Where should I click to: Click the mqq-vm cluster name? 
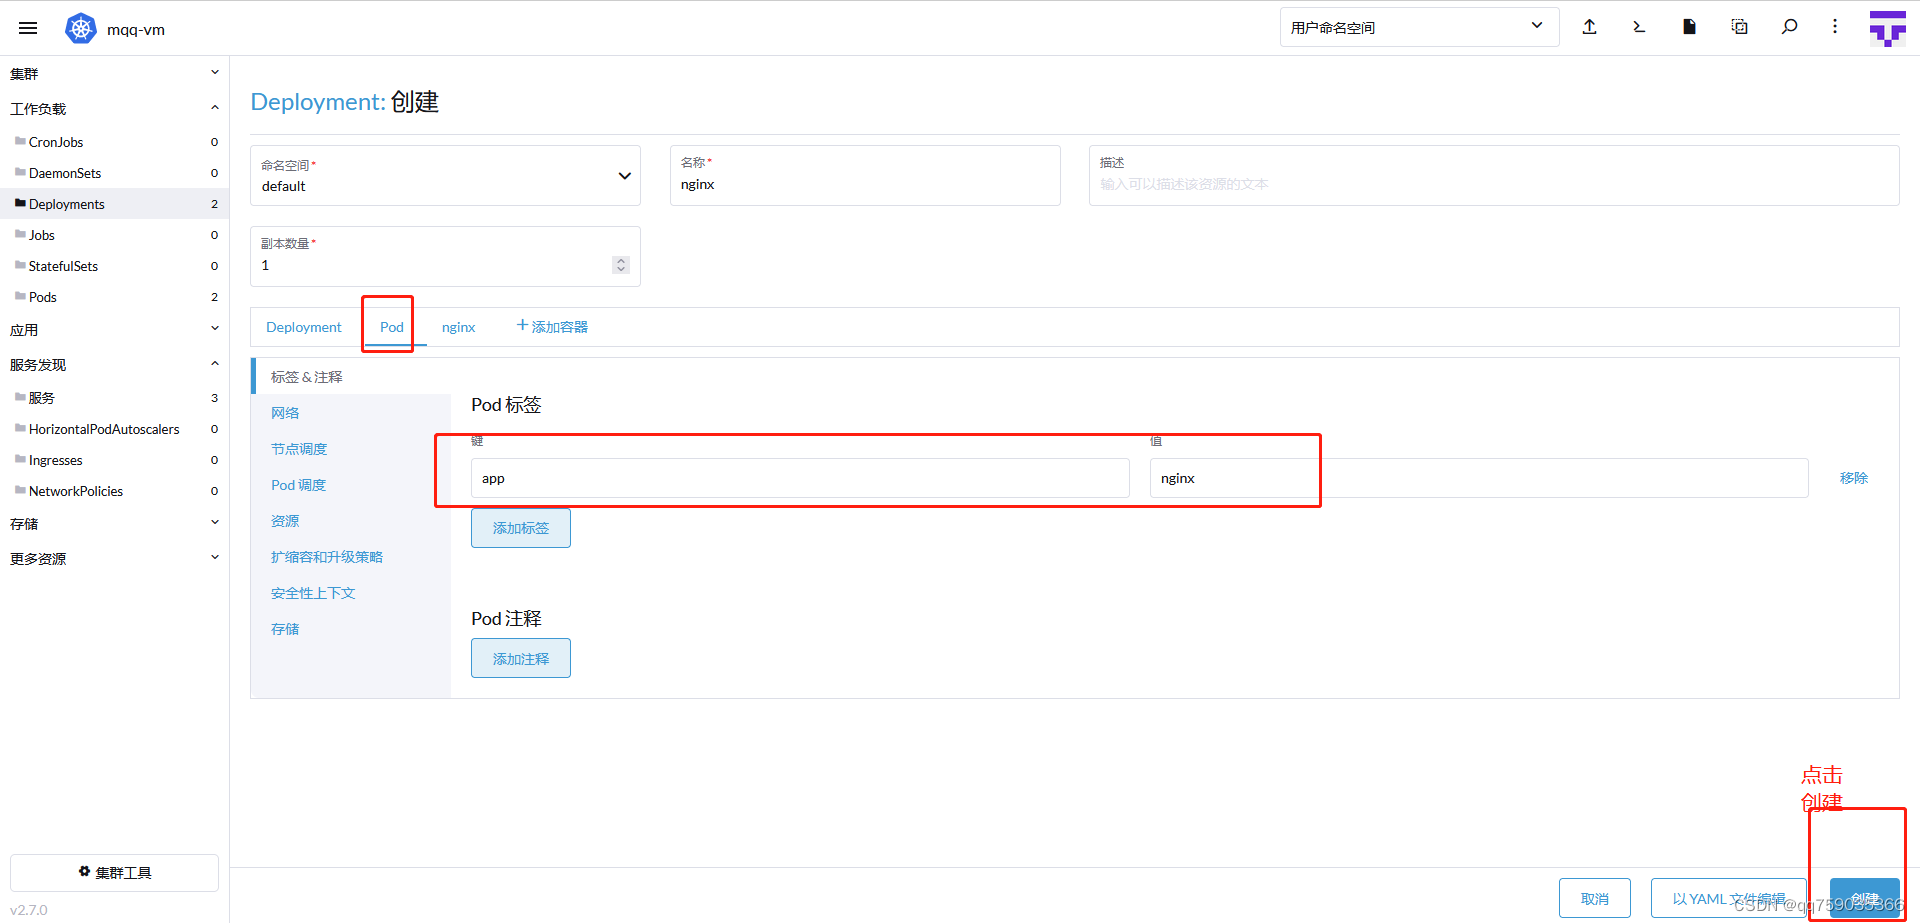[136, 29]
